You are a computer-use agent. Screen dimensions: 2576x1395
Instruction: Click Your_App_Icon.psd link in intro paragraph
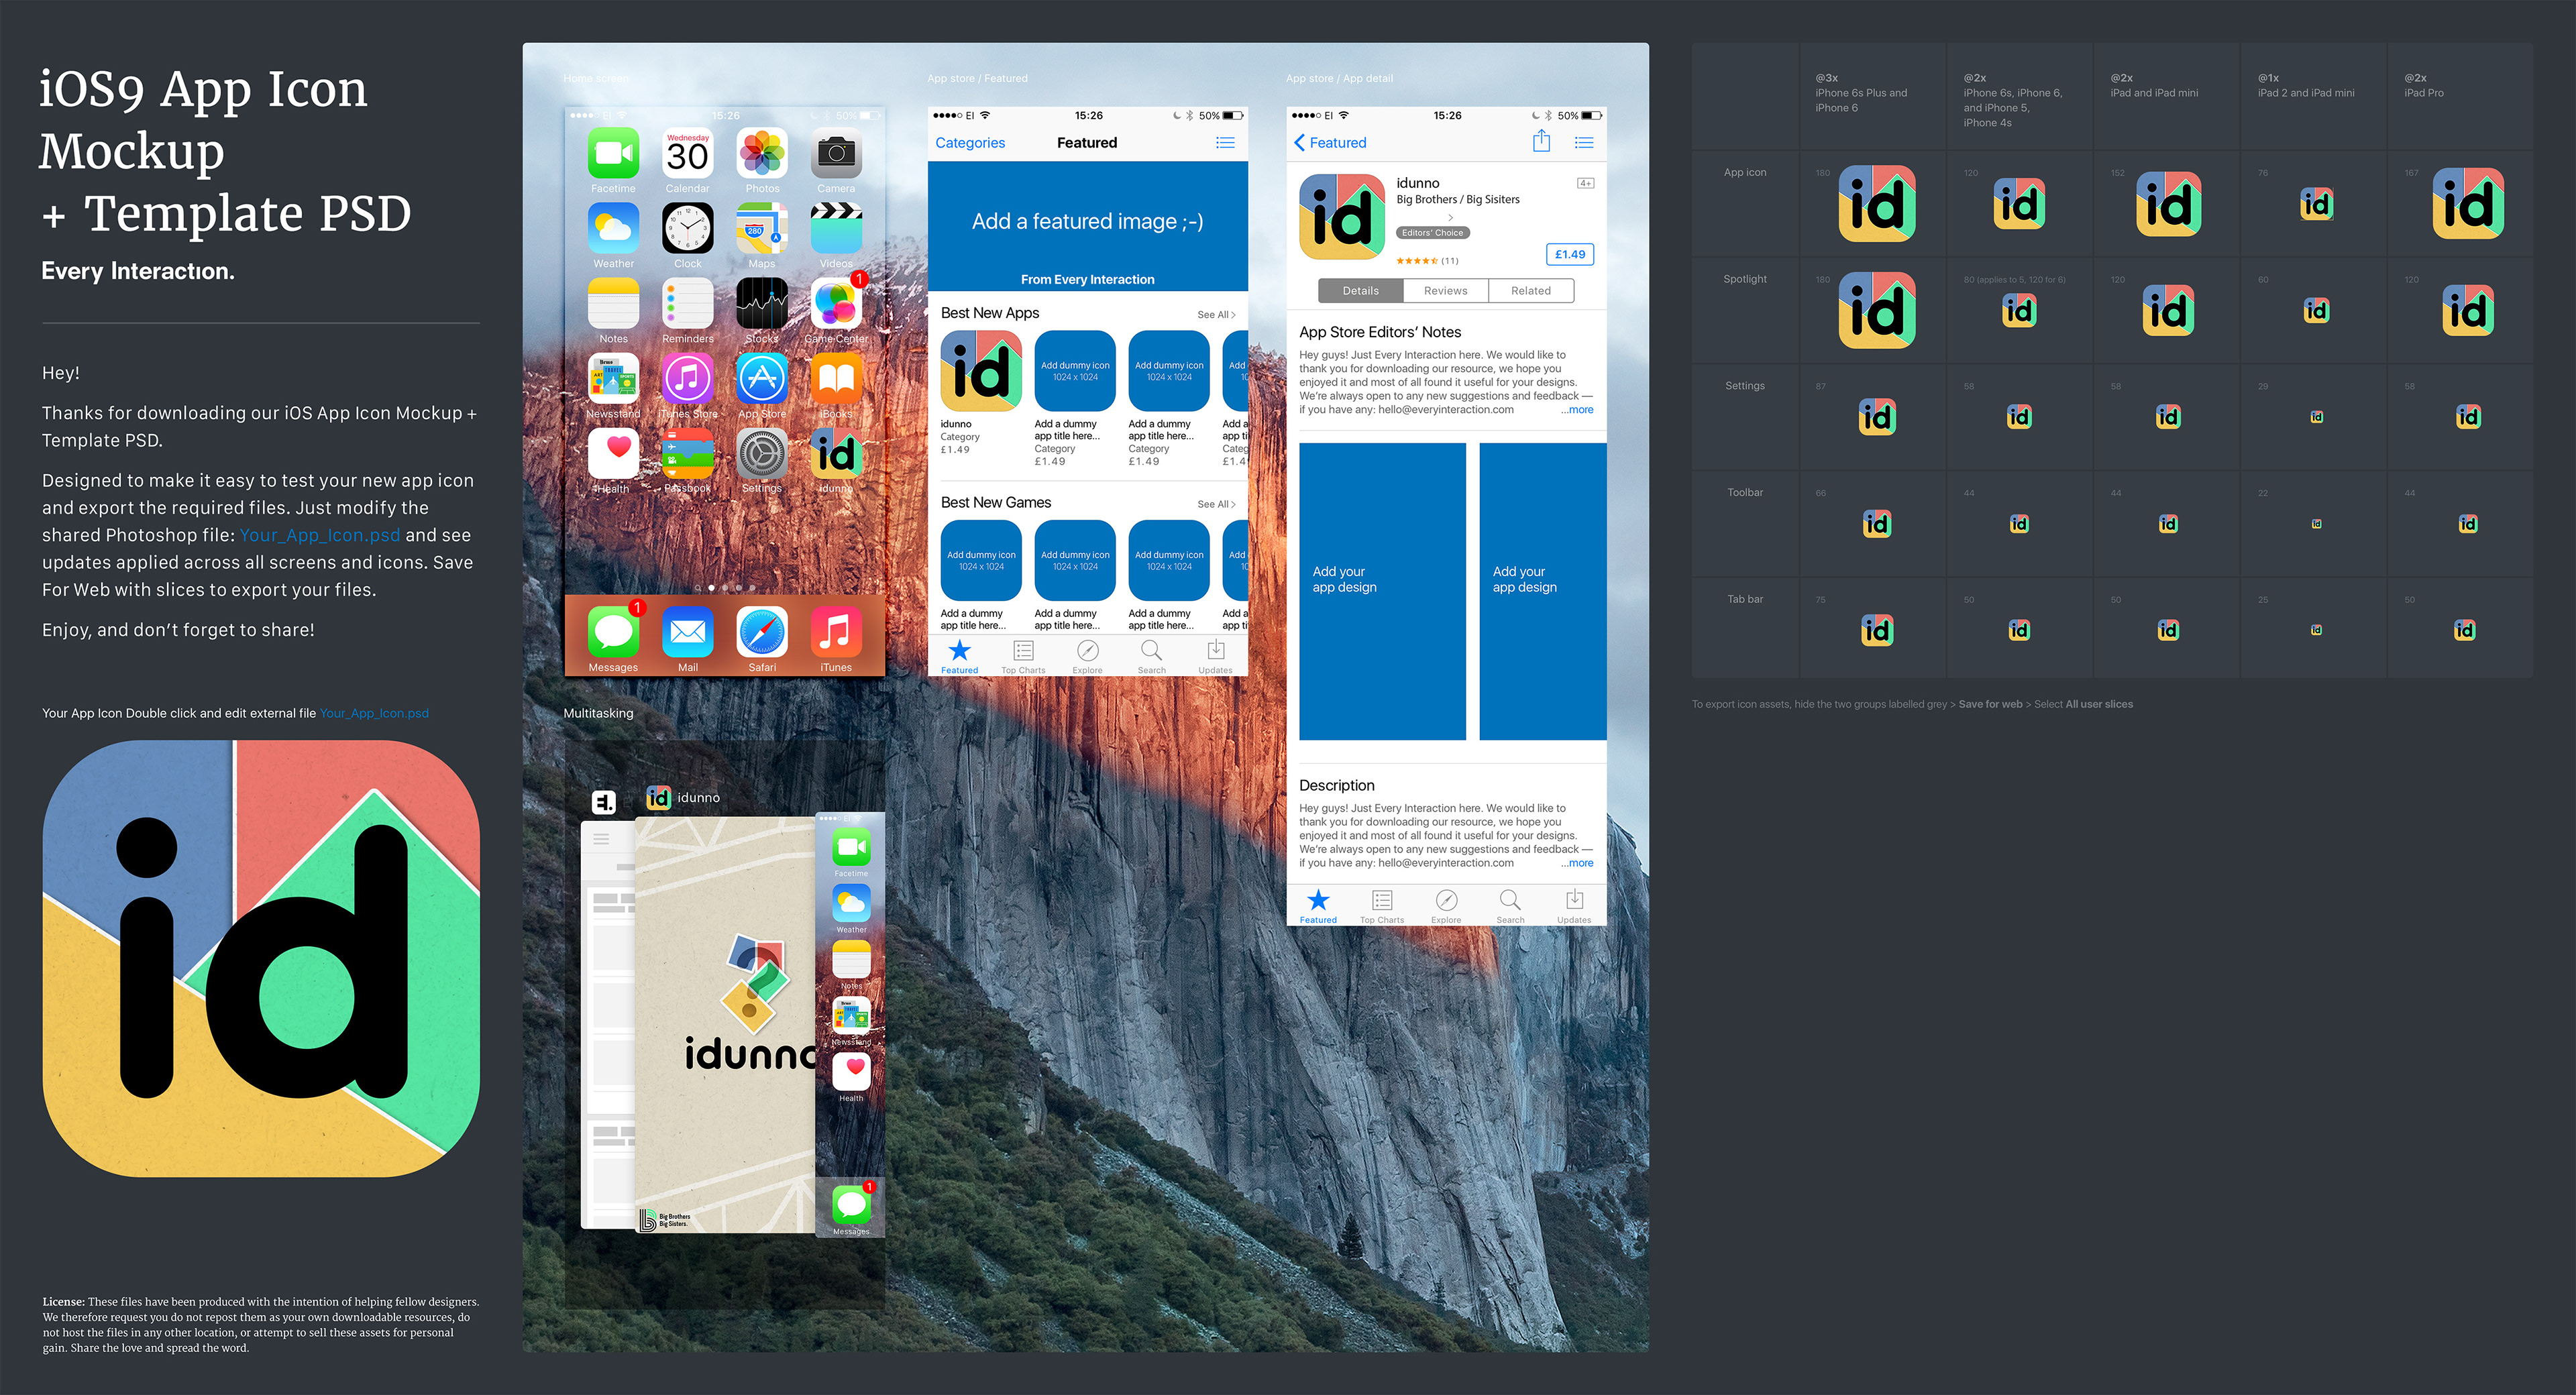[x=319, y=535]
